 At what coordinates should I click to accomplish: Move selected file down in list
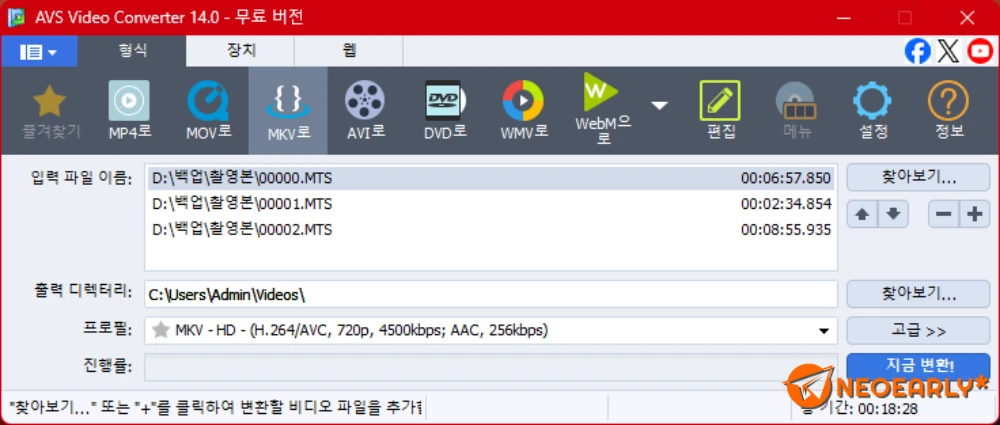893,214
